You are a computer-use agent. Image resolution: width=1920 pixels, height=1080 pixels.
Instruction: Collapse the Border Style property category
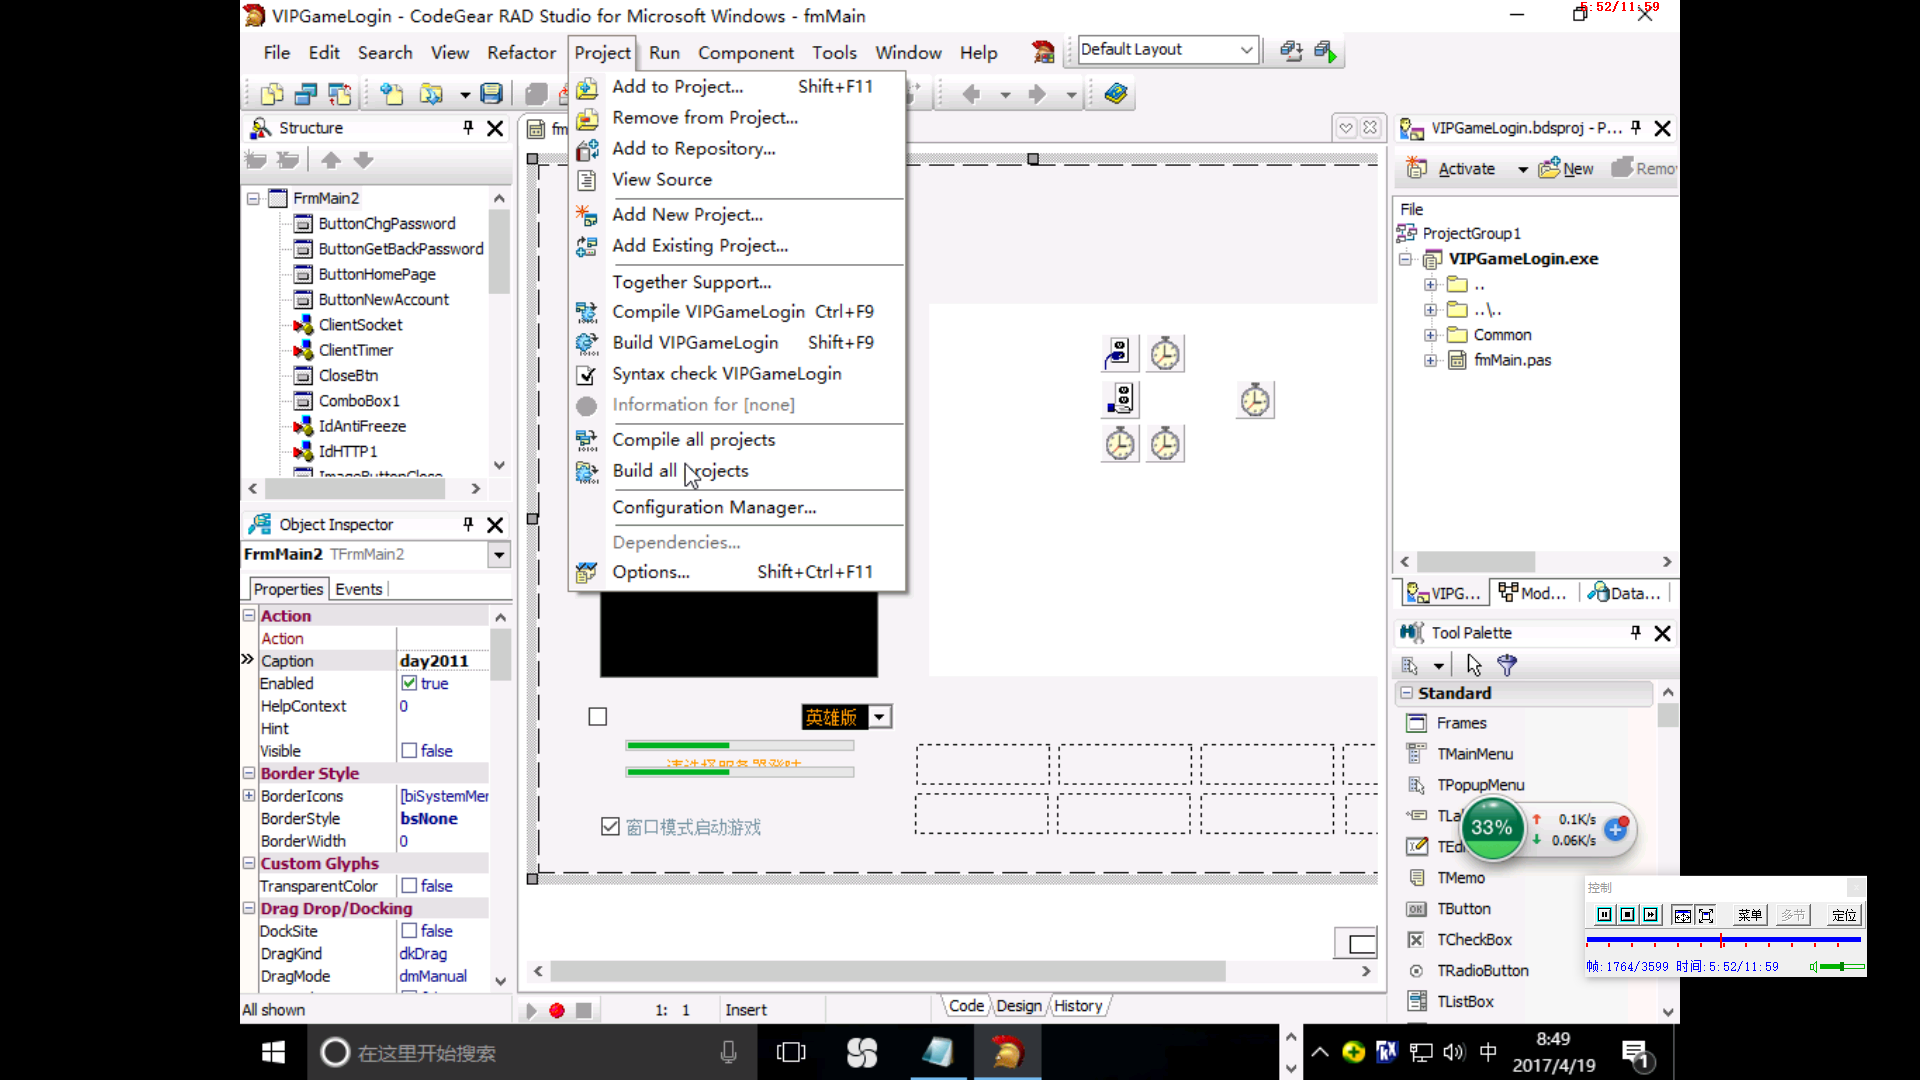tap(249, 772)
